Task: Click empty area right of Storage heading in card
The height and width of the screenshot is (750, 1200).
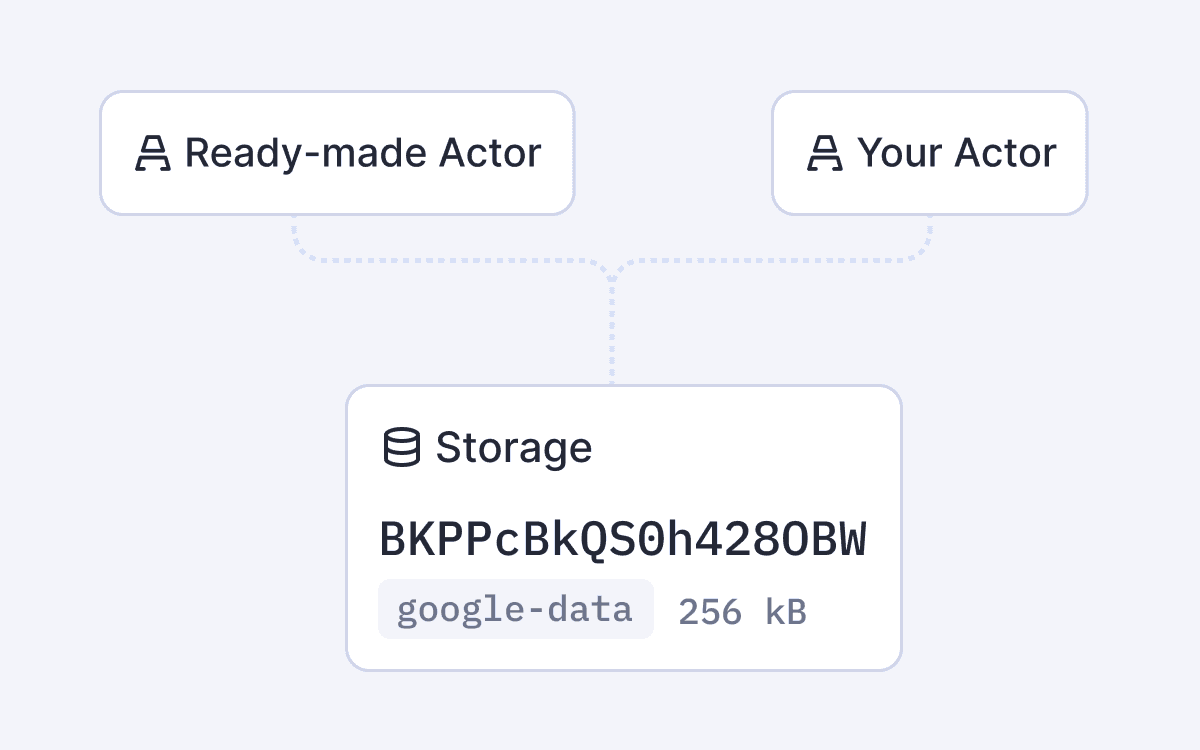Action: (x=740, y=447)
